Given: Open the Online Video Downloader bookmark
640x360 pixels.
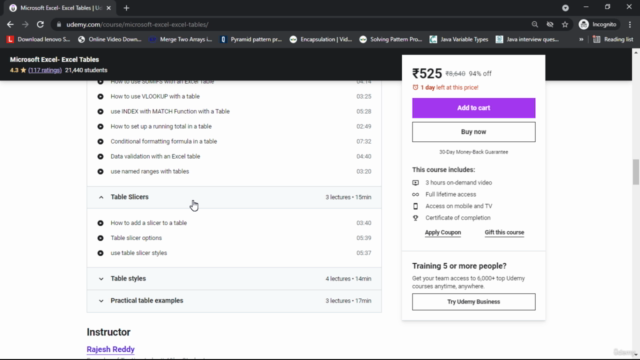Looking at the screenshot, I should tap(109, 40).
